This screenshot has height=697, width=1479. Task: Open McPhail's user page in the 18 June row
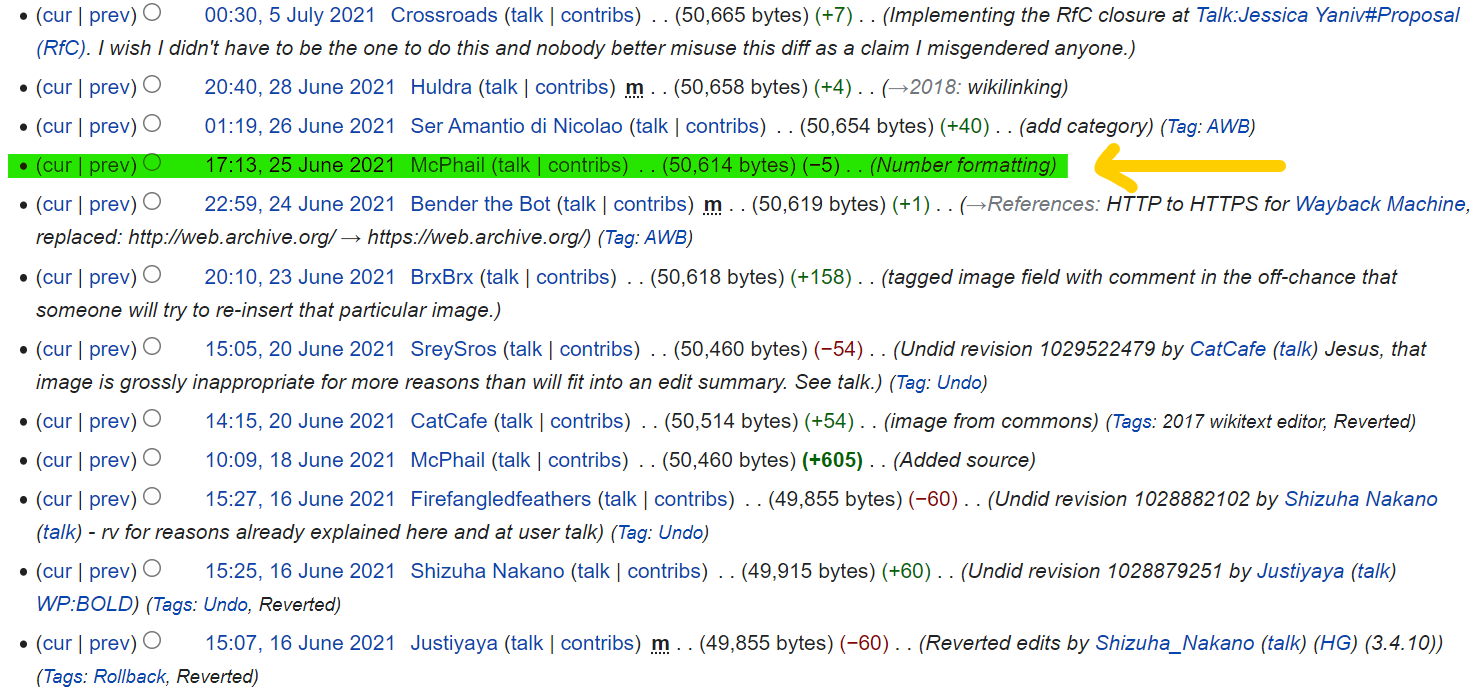(448, 461)
